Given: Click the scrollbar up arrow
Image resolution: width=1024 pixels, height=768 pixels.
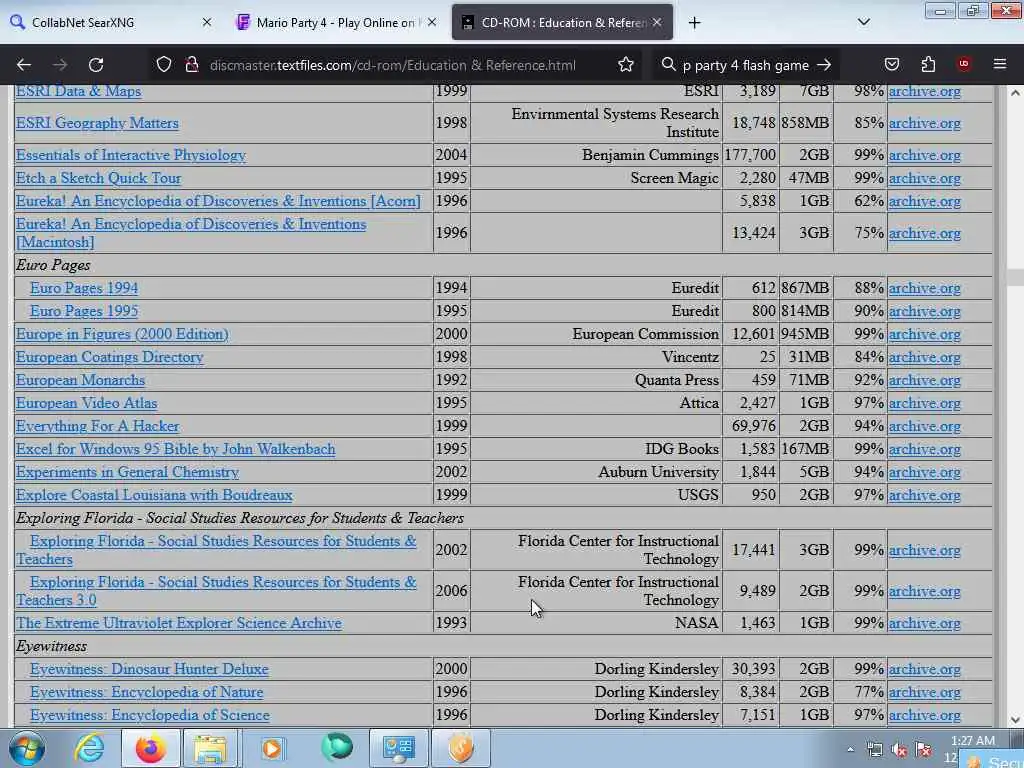Looking at the screenshot, I should pos(1014,93).
